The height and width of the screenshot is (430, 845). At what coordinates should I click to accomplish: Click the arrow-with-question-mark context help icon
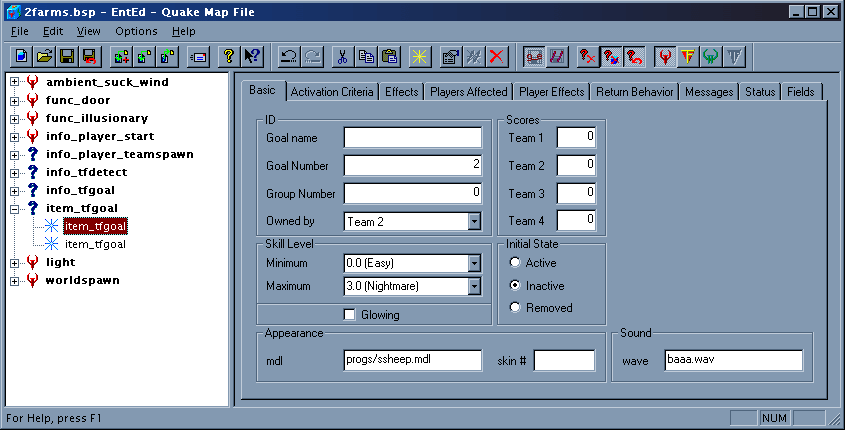pyautogui.click(x=252, y=56)
